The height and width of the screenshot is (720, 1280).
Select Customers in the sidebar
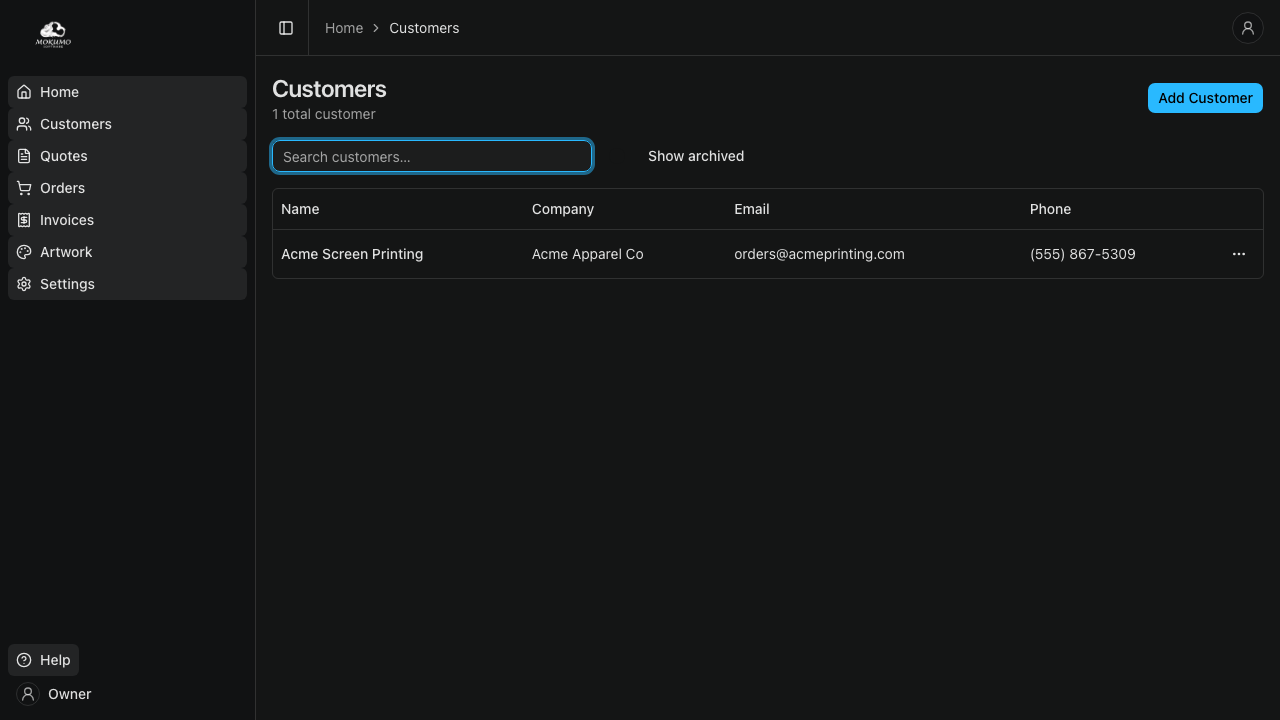tap(75, 124)
